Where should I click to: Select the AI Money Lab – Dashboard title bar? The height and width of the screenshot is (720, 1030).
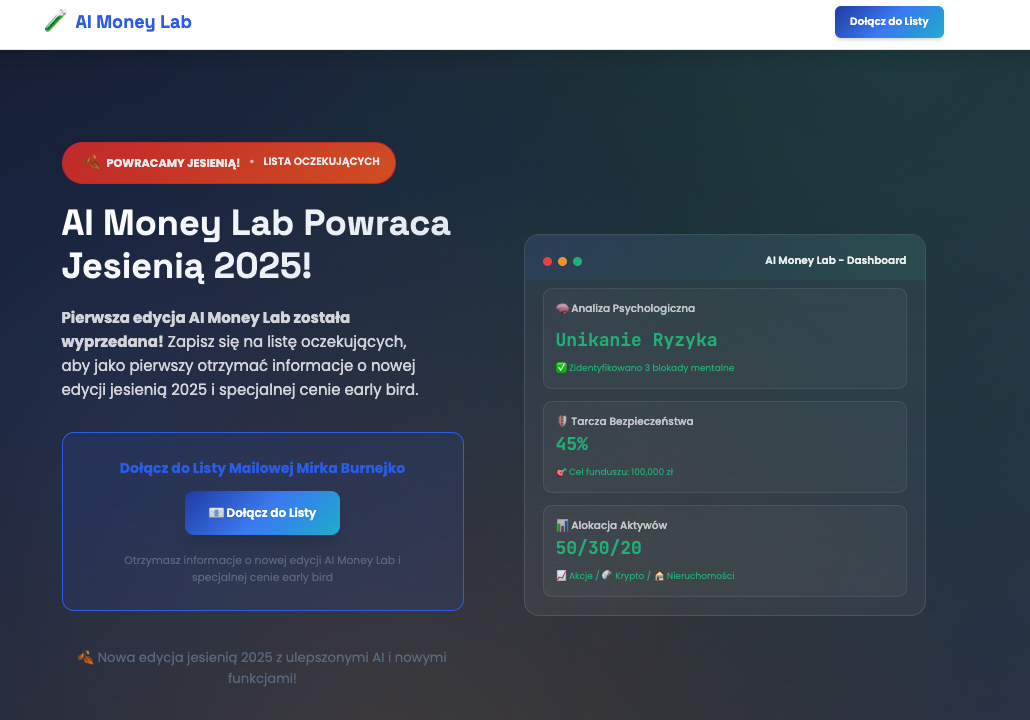[836, 260]
